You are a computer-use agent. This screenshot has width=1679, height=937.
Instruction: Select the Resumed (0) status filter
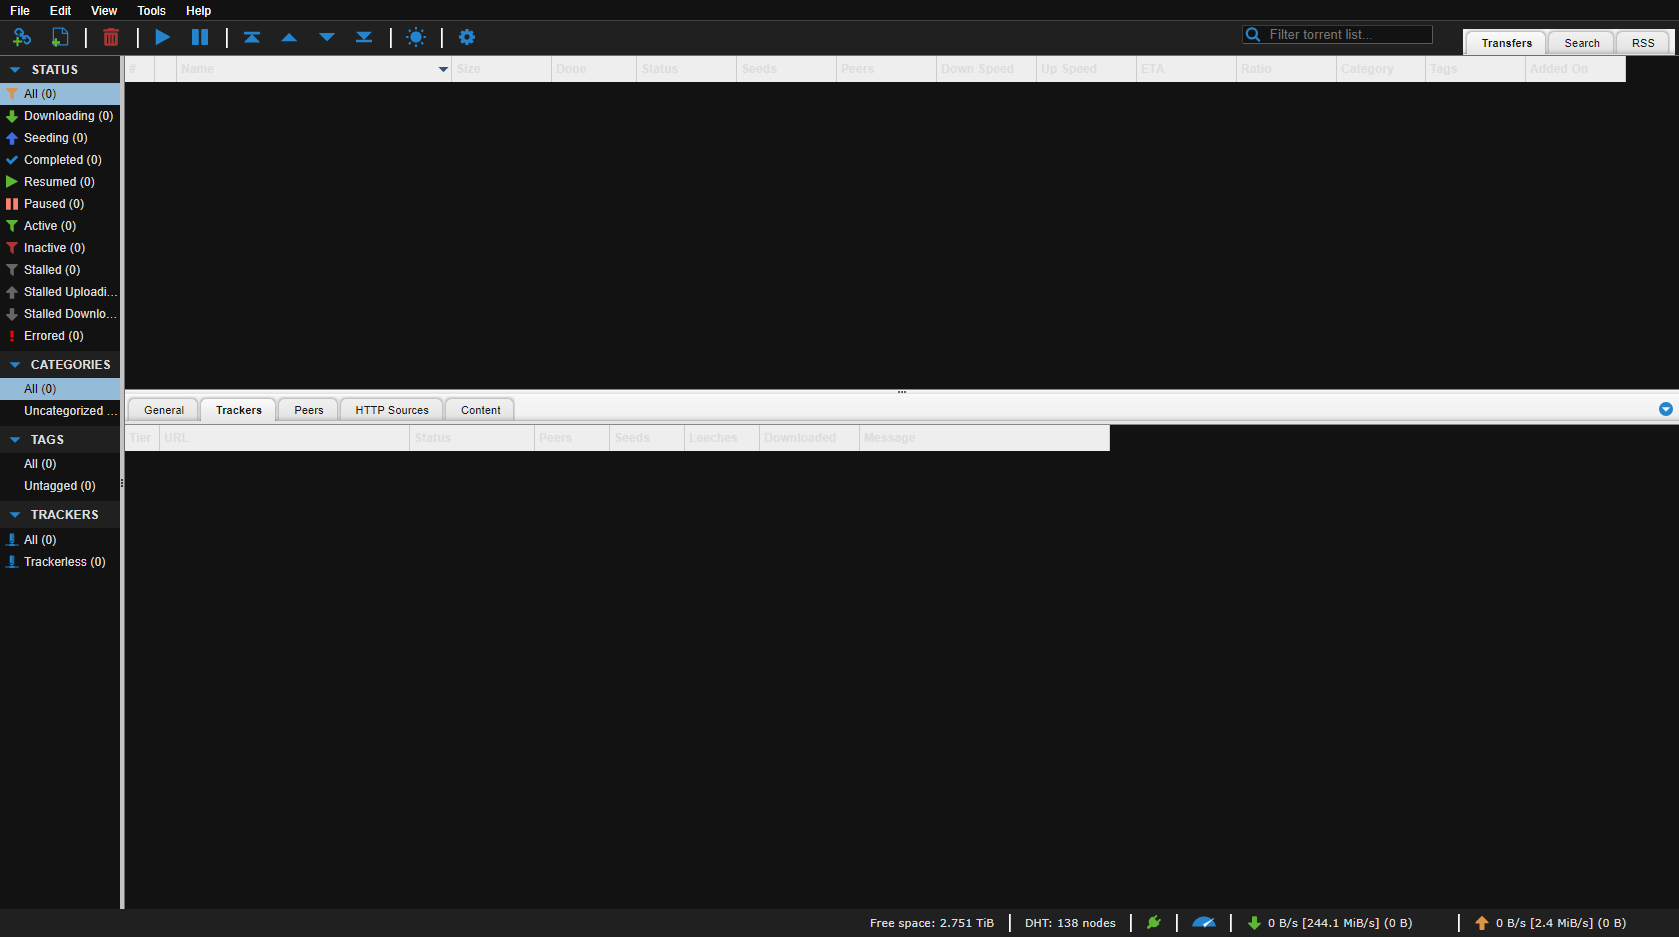(60, 182)
